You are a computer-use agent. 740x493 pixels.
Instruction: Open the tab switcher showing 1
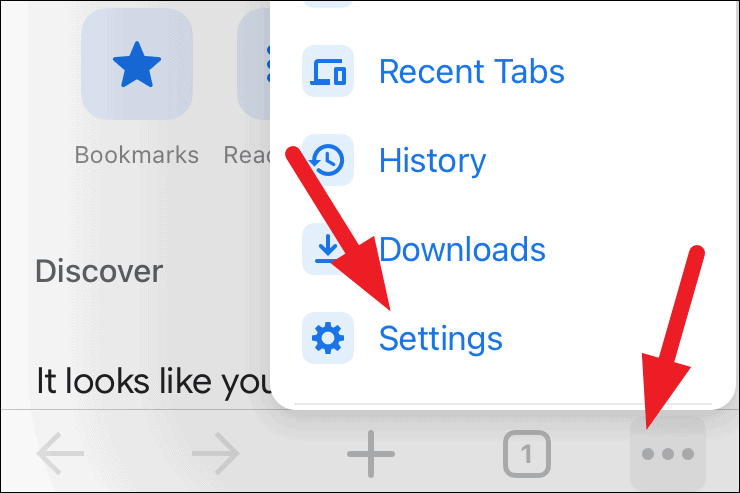pos(527,454)
